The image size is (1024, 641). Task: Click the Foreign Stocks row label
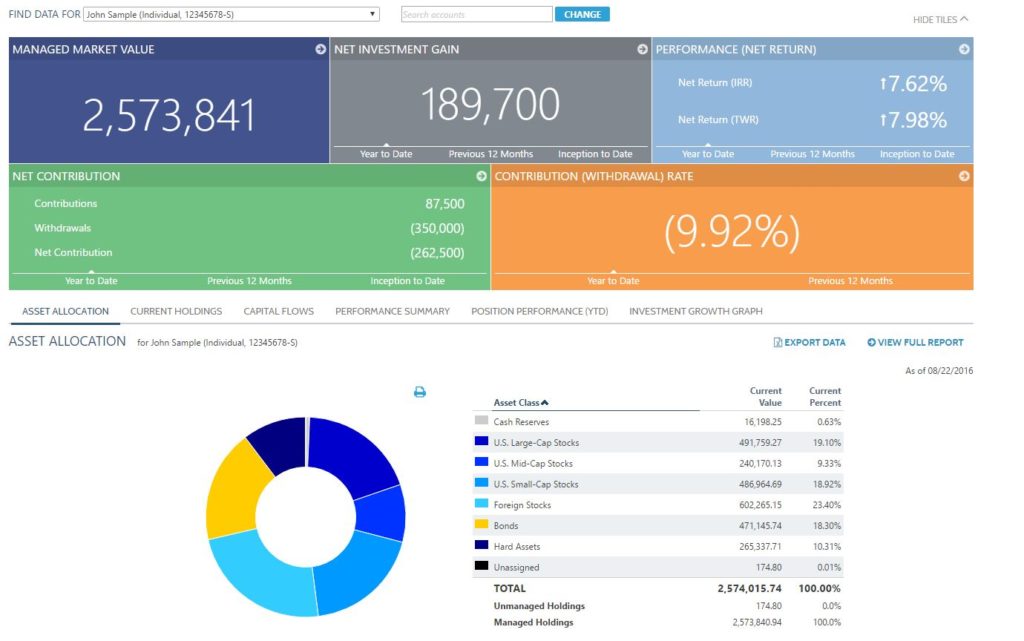pyautogui.click(x=522, y=505)
